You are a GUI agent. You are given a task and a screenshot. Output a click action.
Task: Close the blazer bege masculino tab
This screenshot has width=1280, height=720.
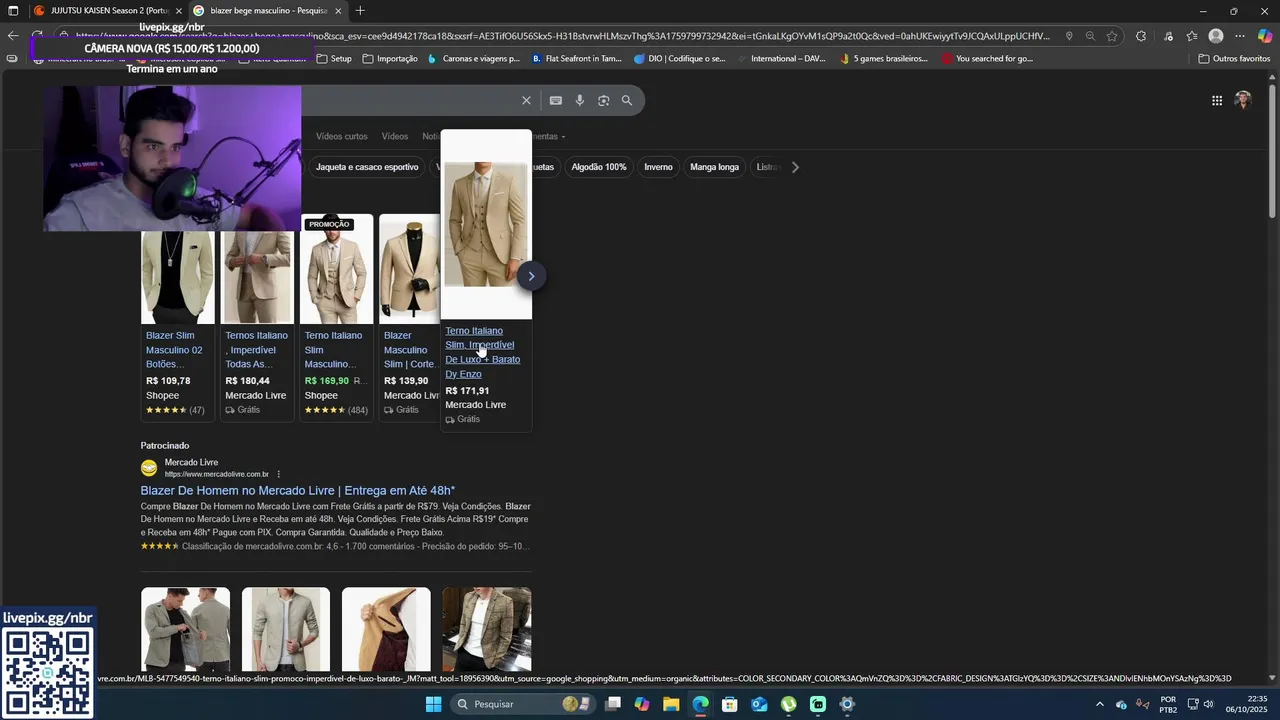coord(338,11)
